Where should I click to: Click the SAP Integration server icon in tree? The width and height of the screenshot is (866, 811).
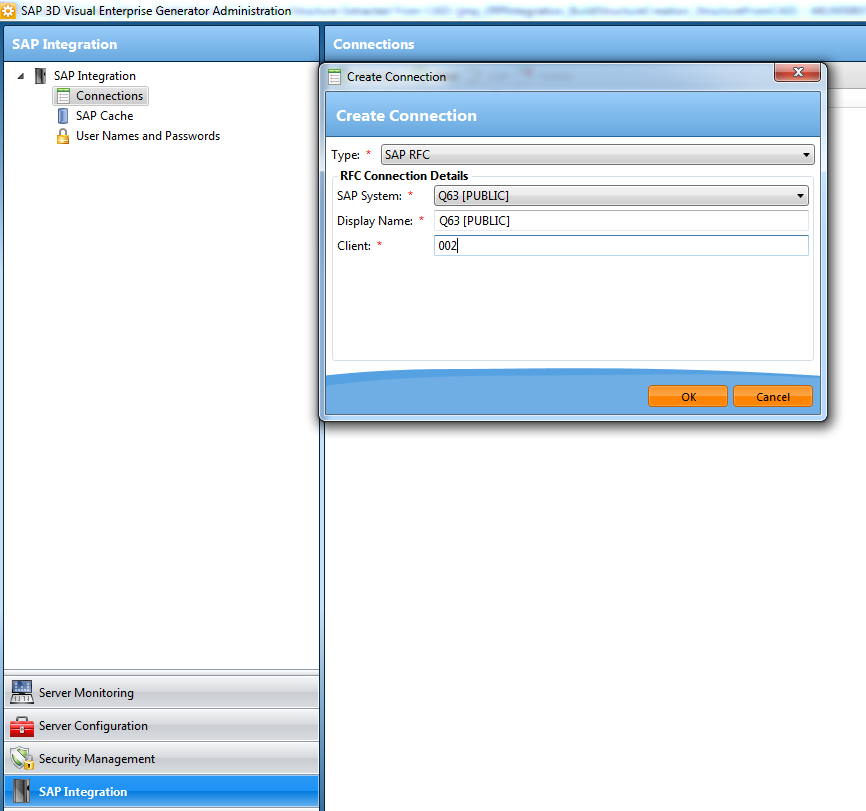40,76
